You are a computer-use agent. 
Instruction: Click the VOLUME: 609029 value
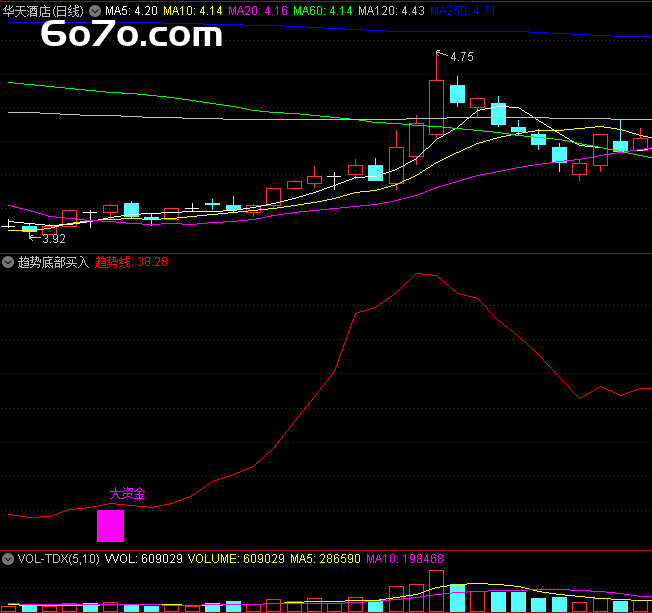(236, 559)
